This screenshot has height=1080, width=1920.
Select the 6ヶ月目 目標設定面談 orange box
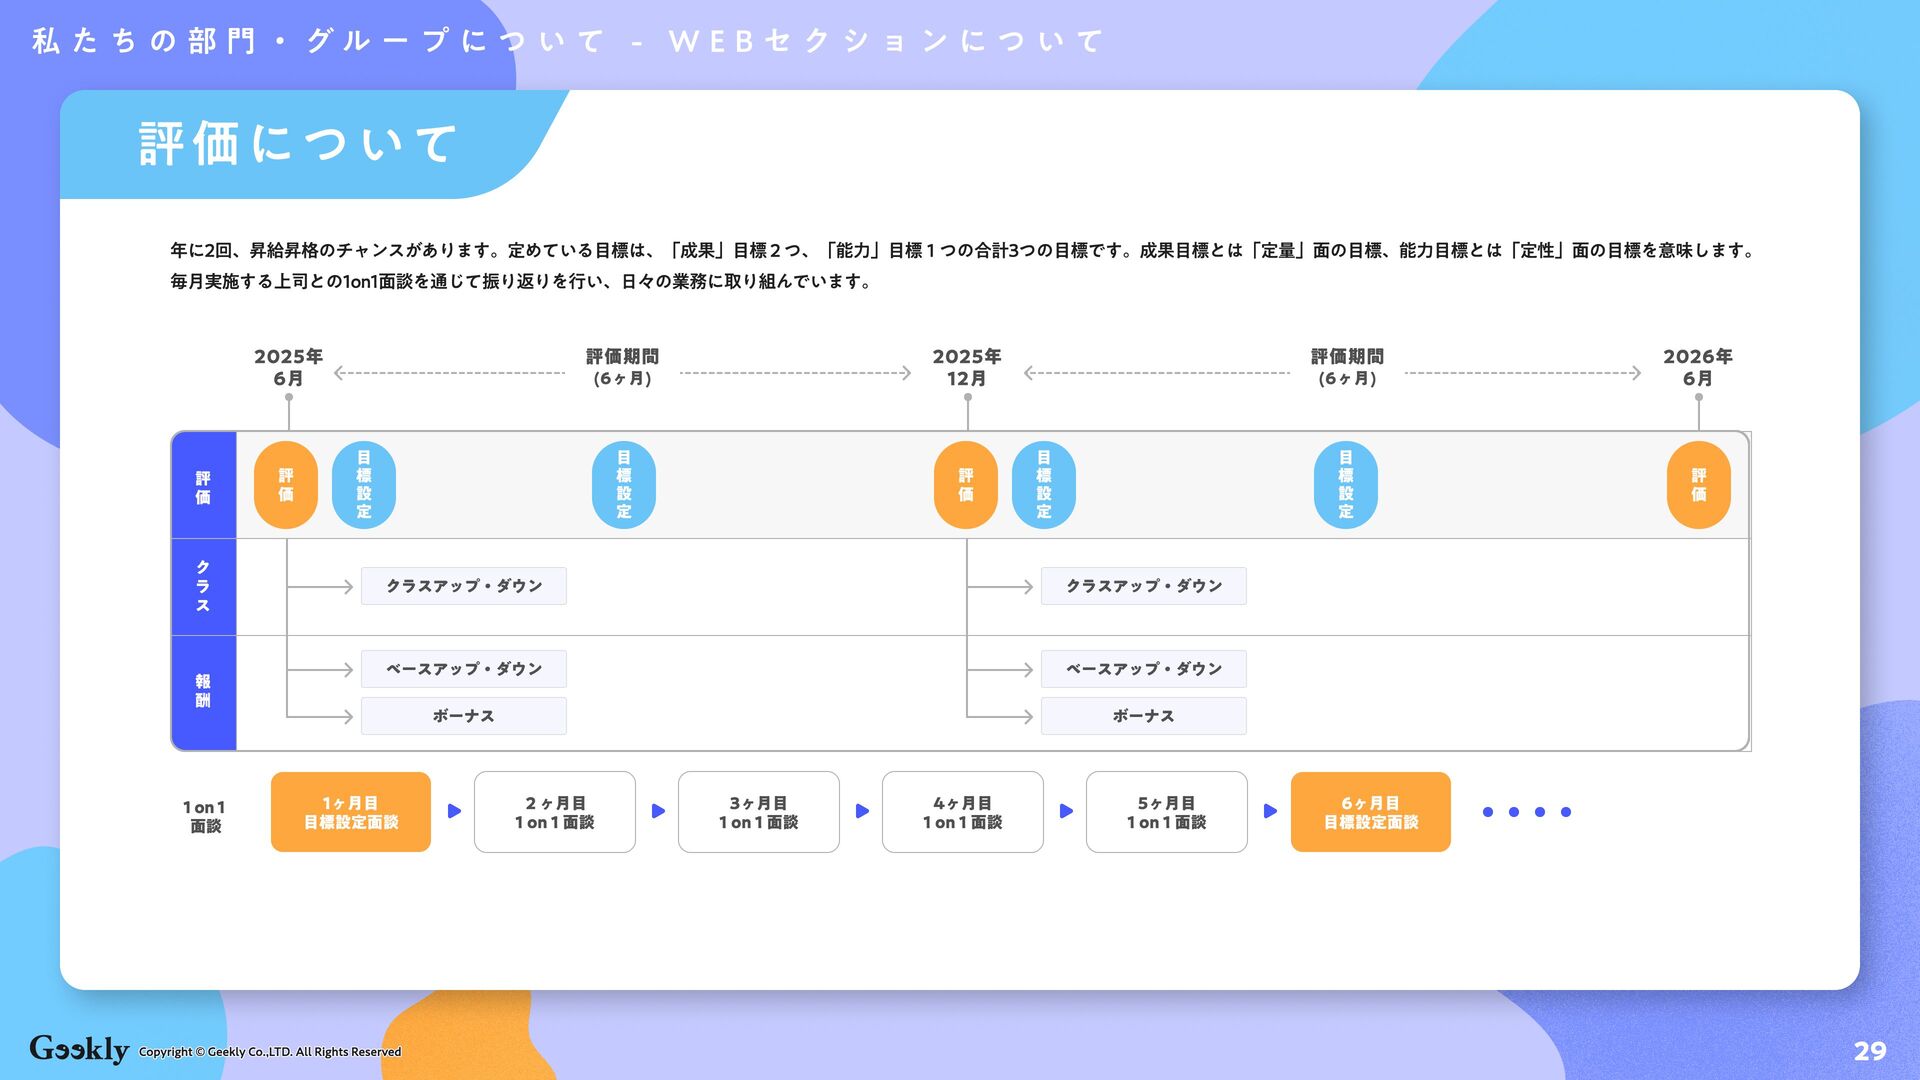(x=1370, y=812)
